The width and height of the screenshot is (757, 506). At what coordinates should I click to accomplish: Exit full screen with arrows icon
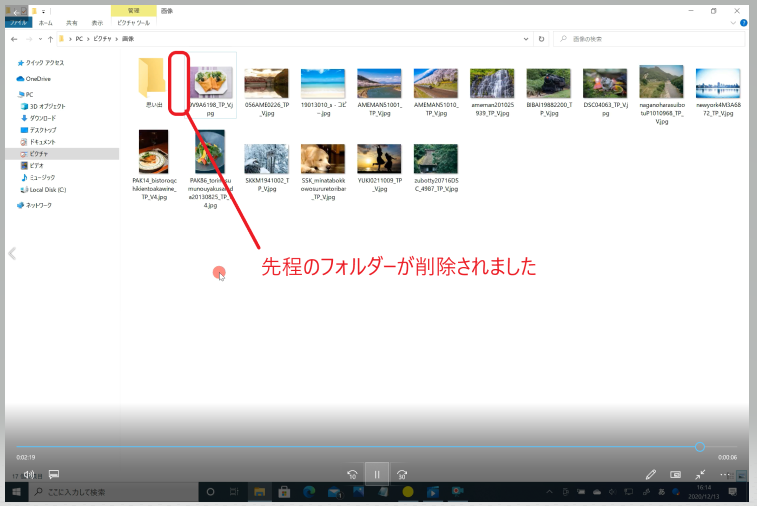tap(701, 474)
